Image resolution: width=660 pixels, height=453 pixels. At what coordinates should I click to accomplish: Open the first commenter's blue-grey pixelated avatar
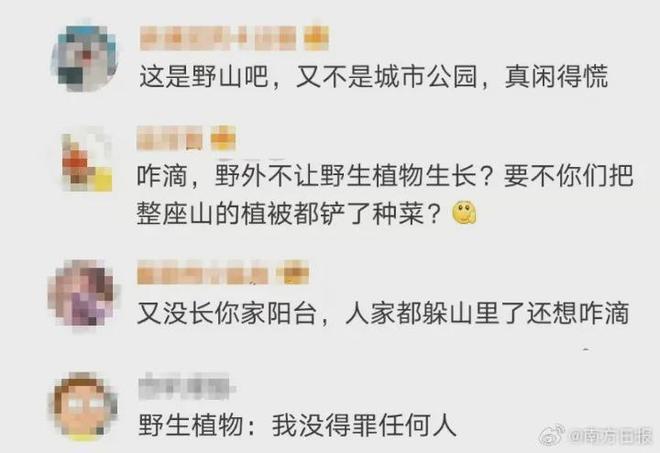pos(84,57)
